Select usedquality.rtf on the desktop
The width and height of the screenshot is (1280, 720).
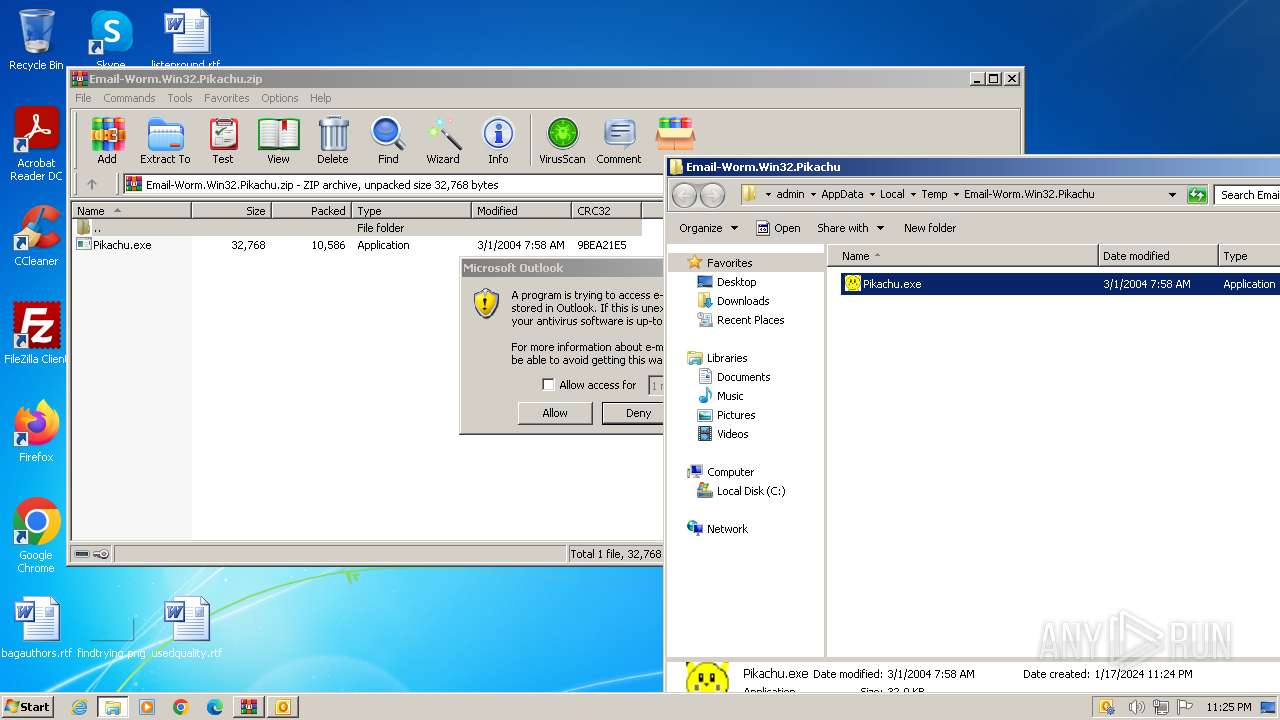[x=187, y=628]
